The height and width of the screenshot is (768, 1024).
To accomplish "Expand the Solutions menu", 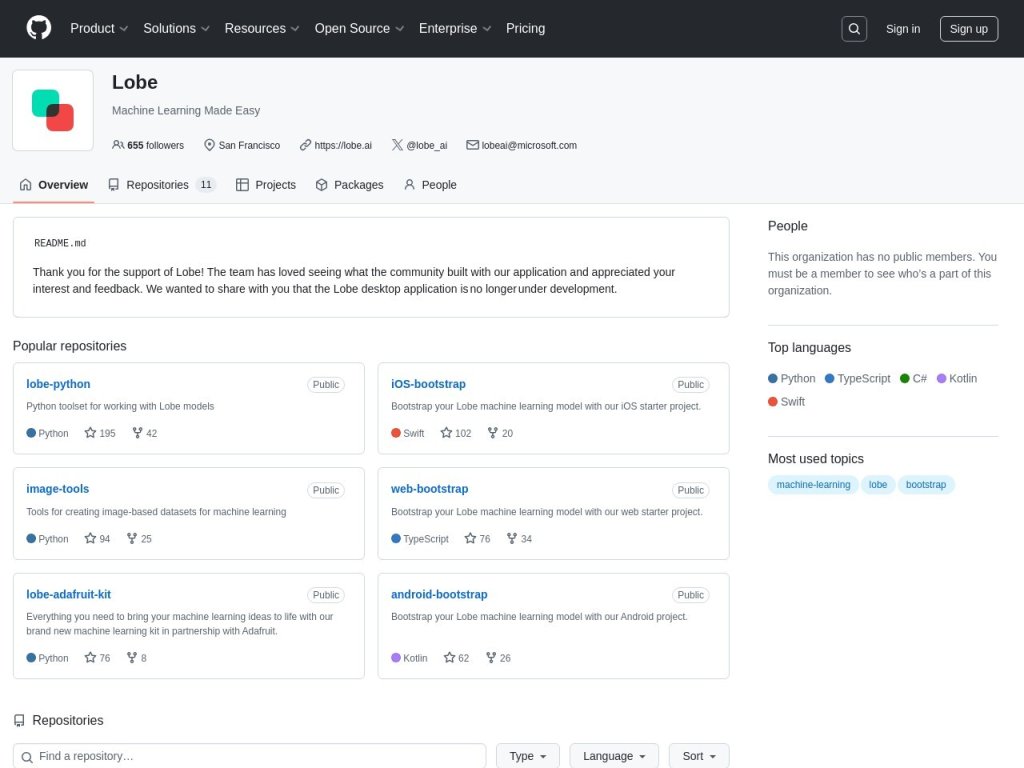I will [x=176, y=29].
